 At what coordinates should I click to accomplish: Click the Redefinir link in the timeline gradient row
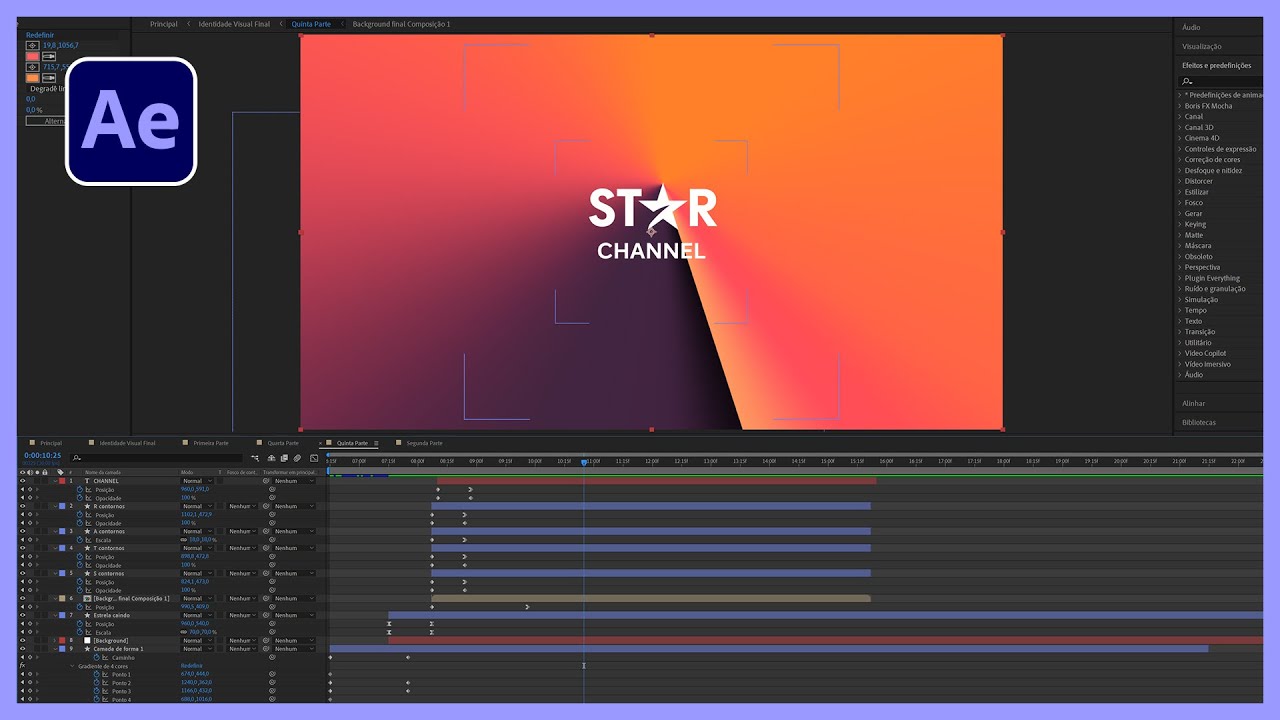(x=191, y=666)
